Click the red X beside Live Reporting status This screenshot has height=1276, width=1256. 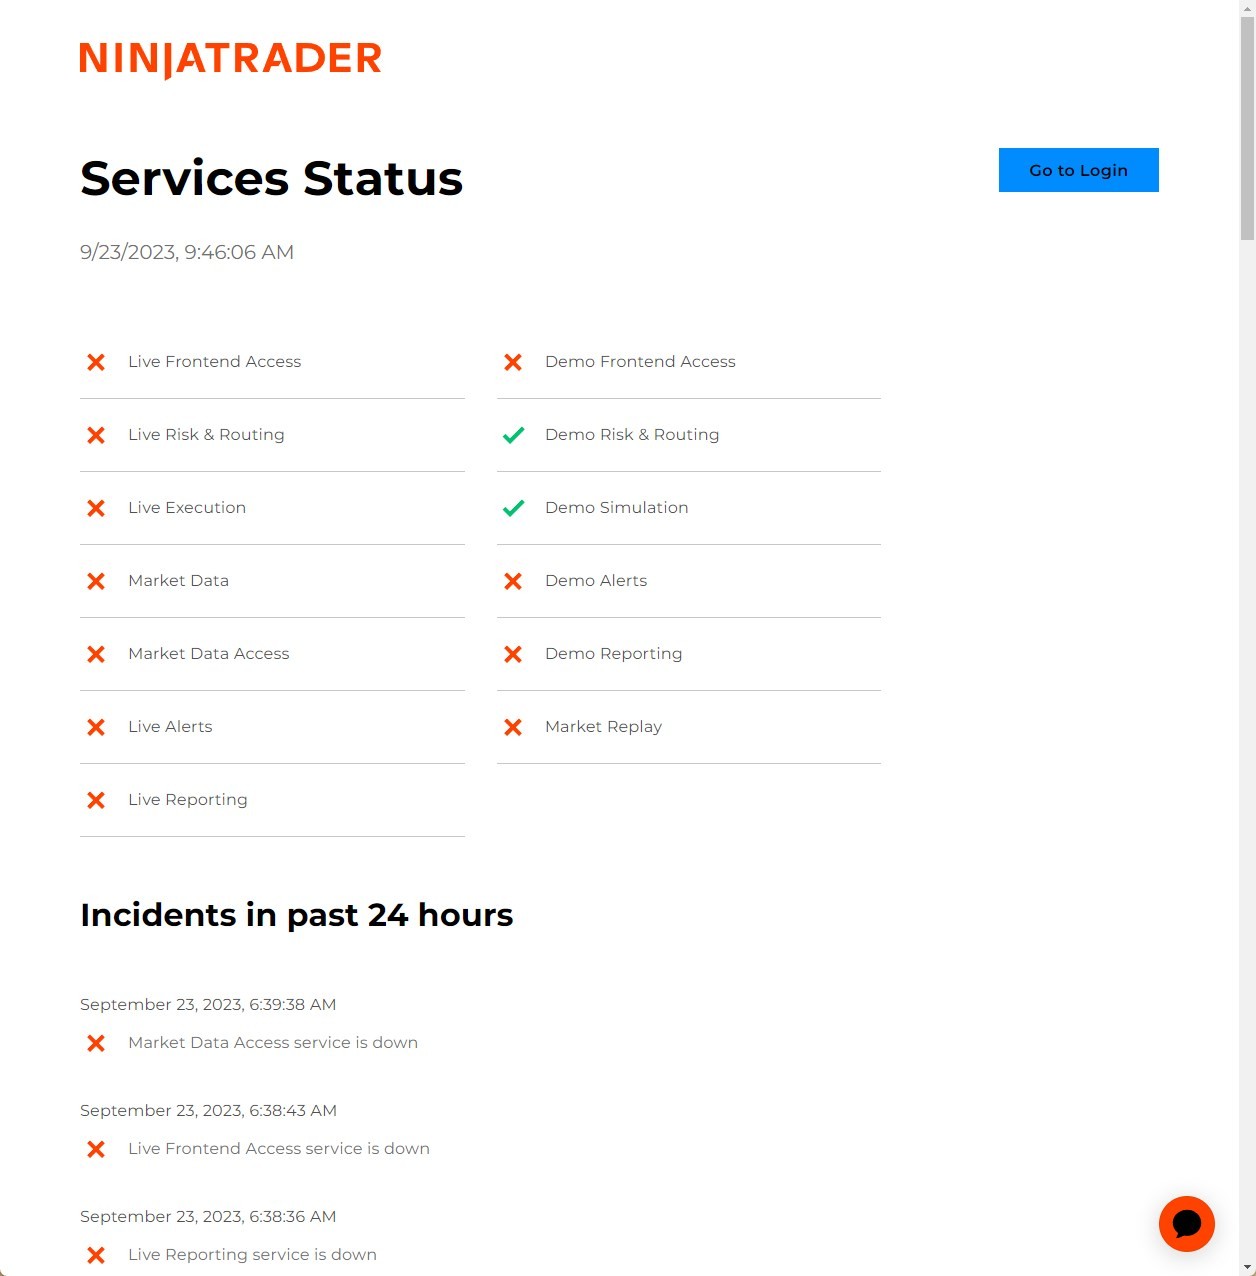pyautogui.click(x=96, y=800)
